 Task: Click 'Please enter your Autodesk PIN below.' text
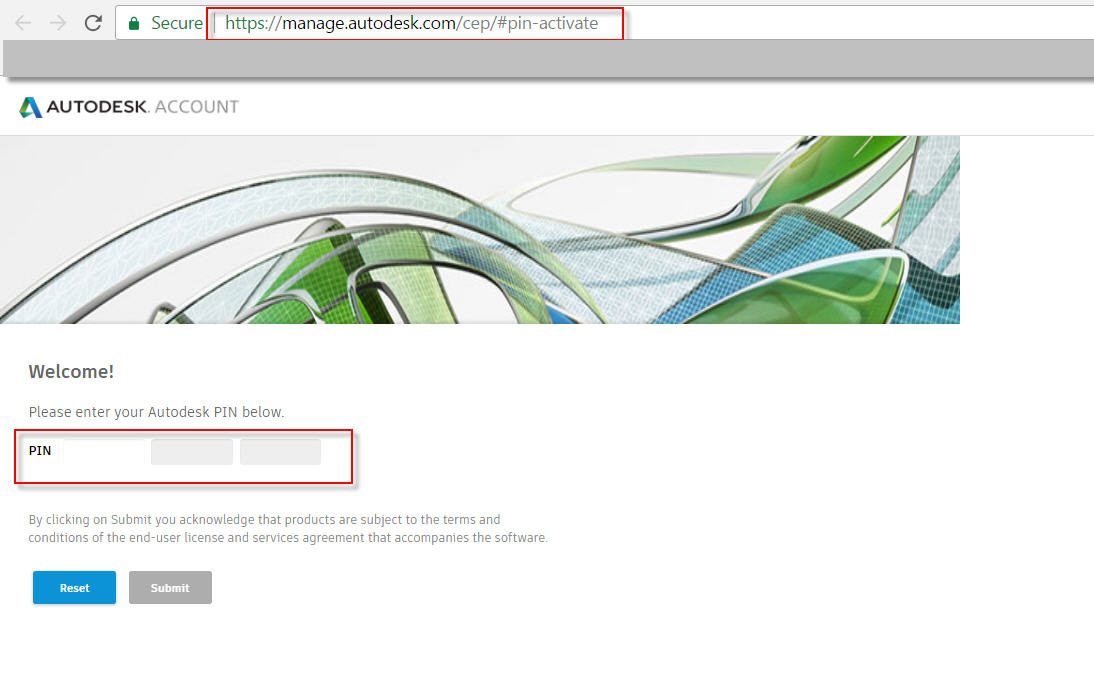click(156, 412)
